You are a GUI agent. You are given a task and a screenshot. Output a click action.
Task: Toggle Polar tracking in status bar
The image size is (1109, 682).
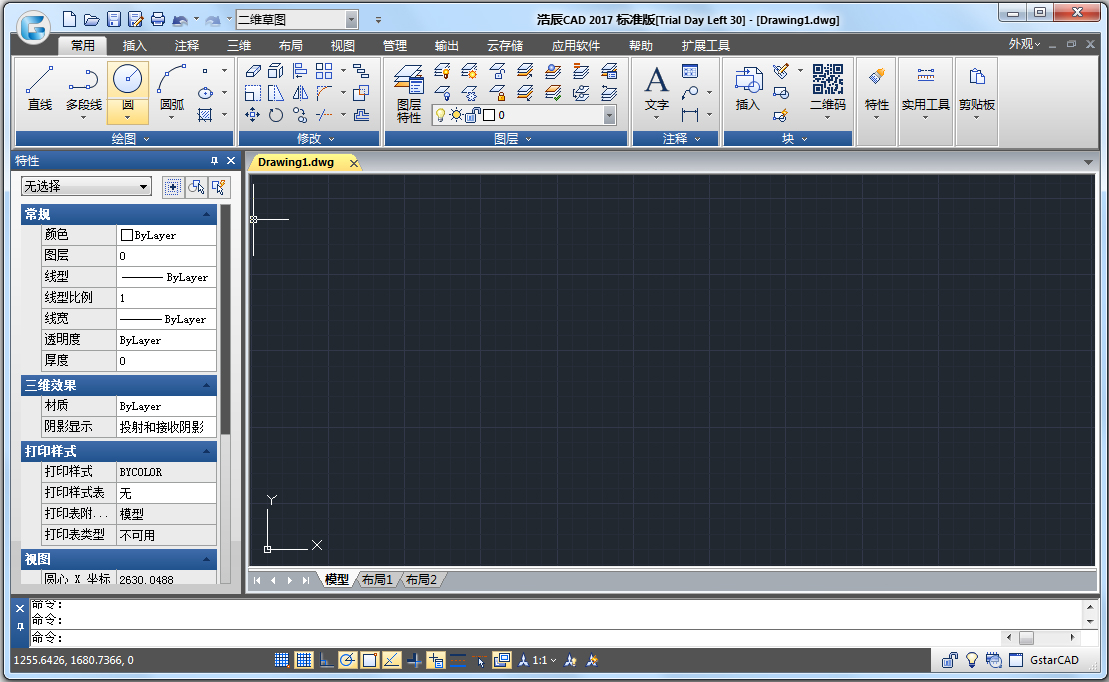pyautogui.click(x=347, y=660)
